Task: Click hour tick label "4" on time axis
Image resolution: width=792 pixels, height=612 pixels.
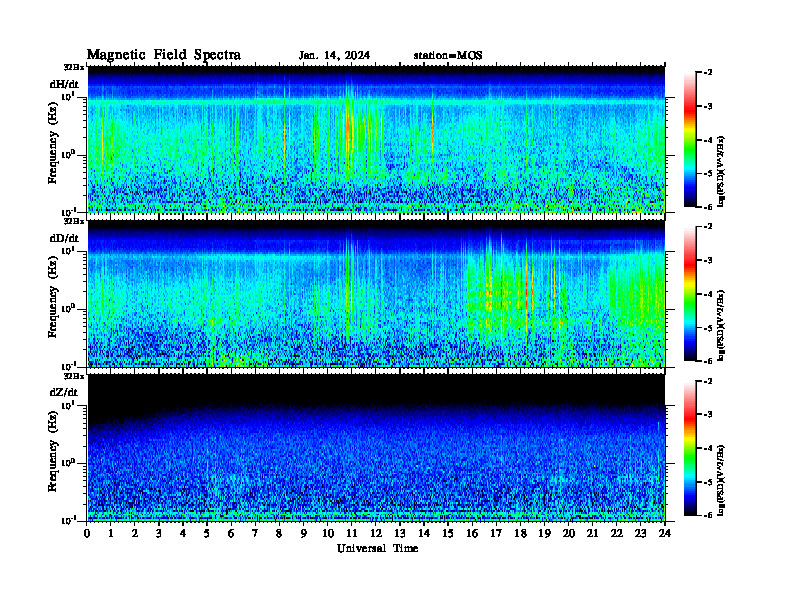Action: coord(183,534)
